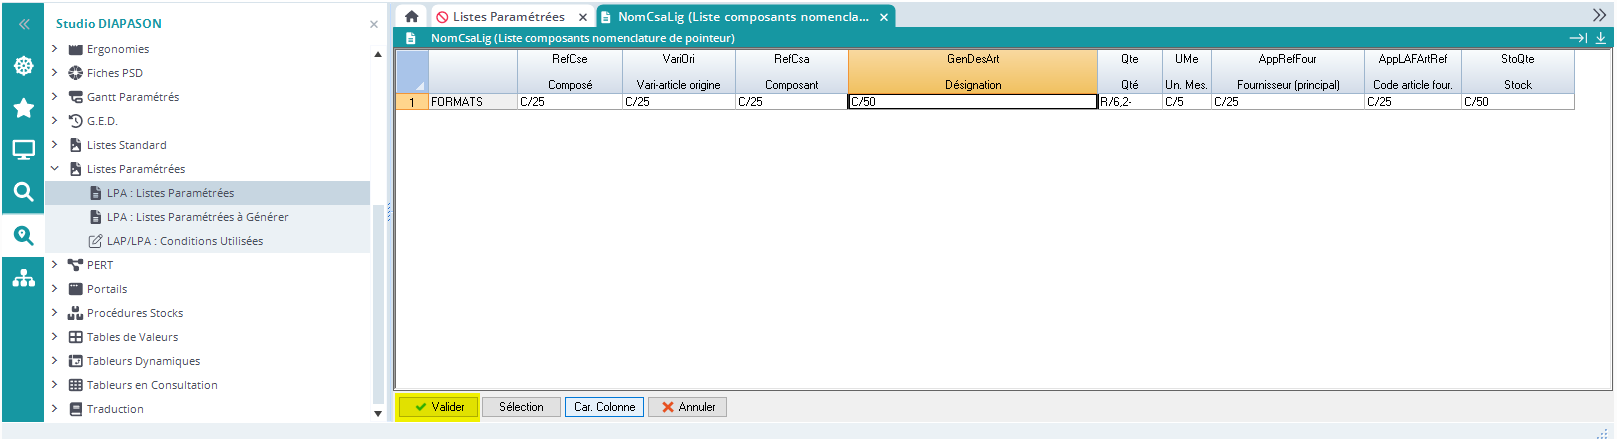
Task: Open the Car. Colonne button
Action: pyautogui.click(x=604, y=407)
